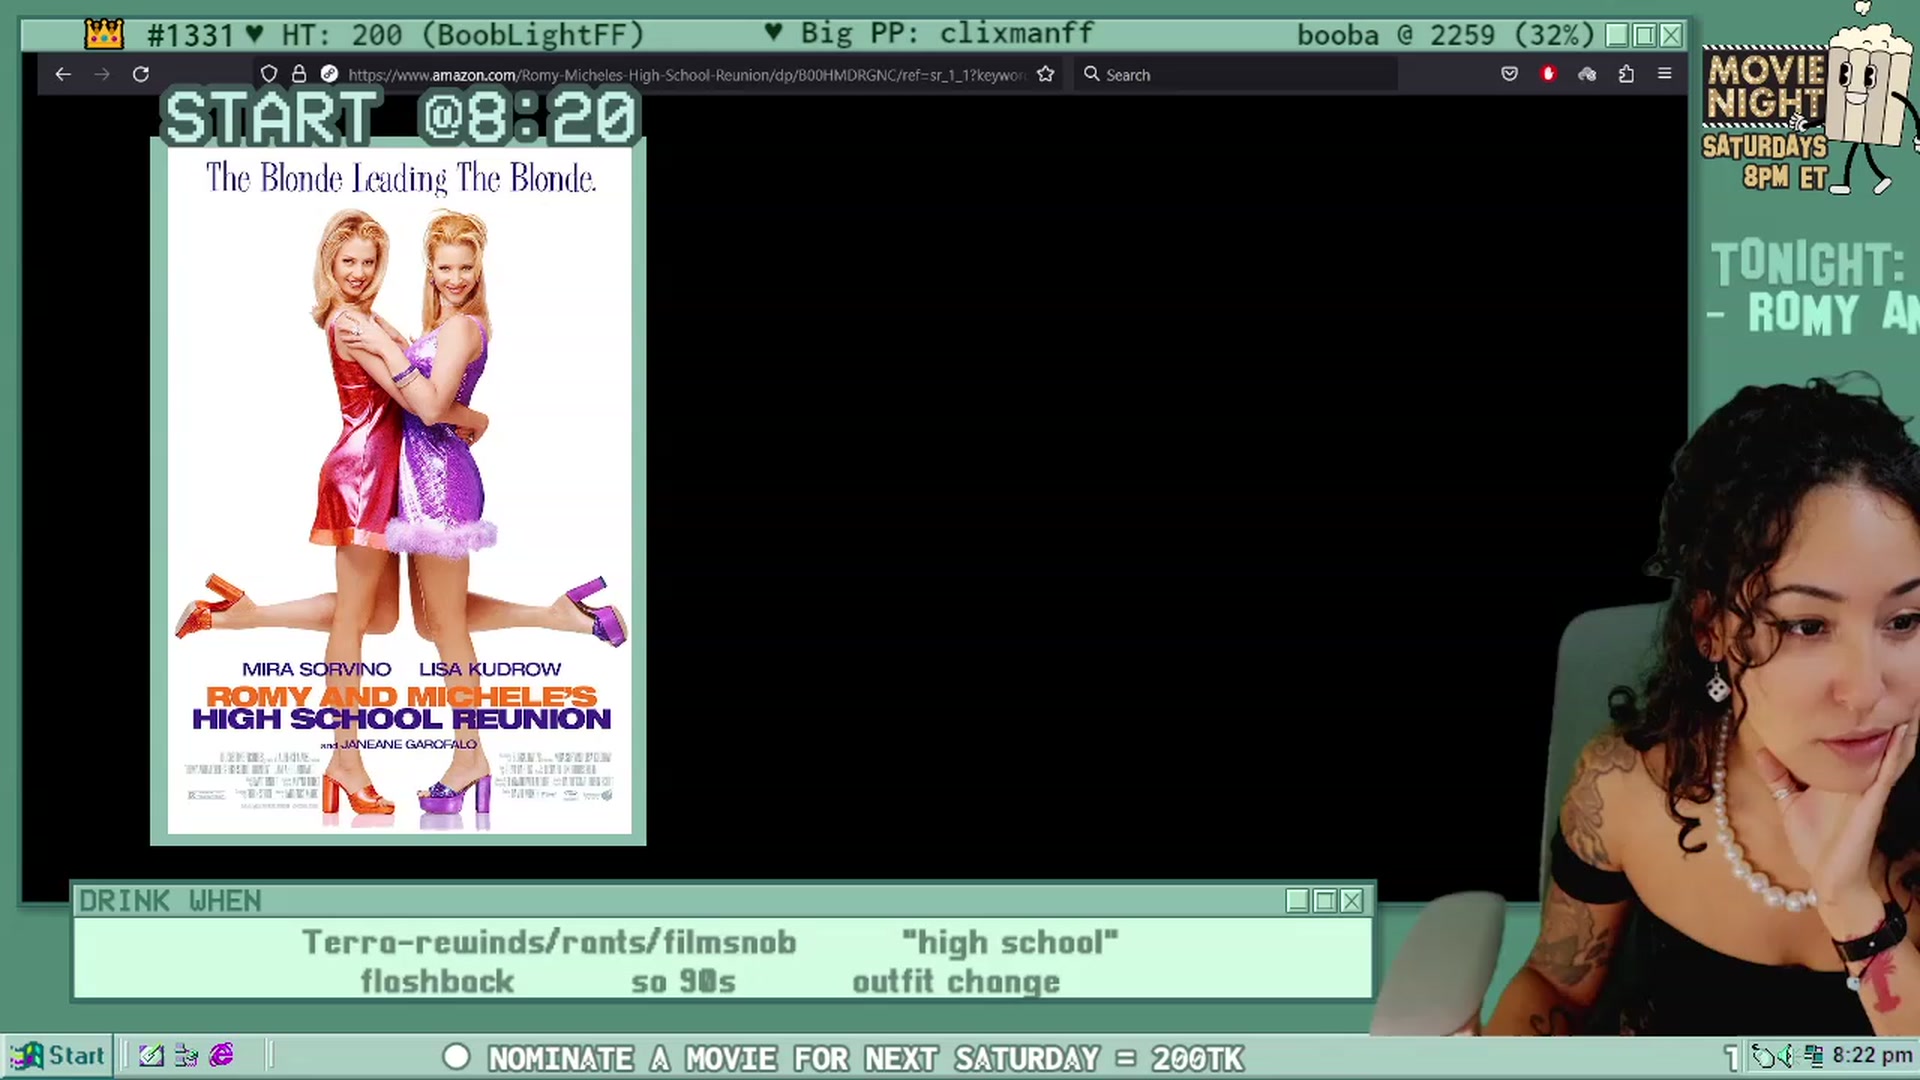Open the volume speaker tray icon
The height and width of the screenshot is (1080, 1920).
coord(1786,1056)
